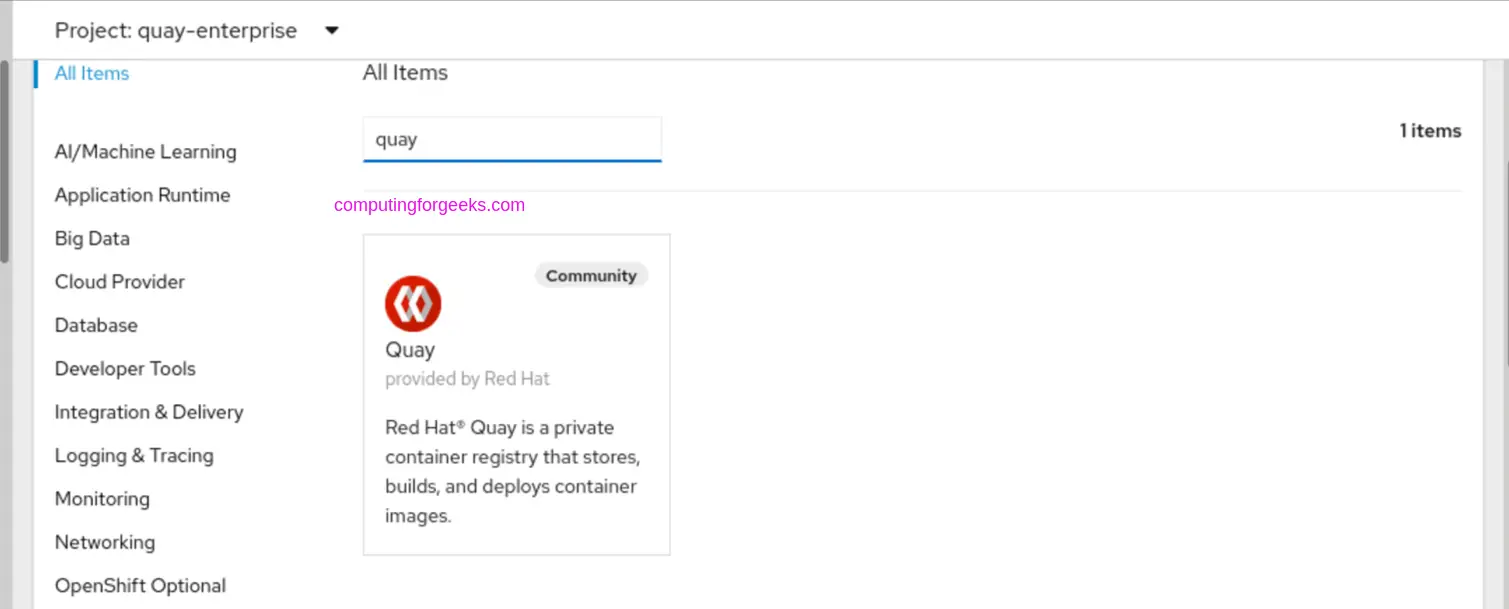The height and width of the screenshot is (609, 1509).
Task: Open the AI/Machine Learning category
Action: [x=145, y=151]
